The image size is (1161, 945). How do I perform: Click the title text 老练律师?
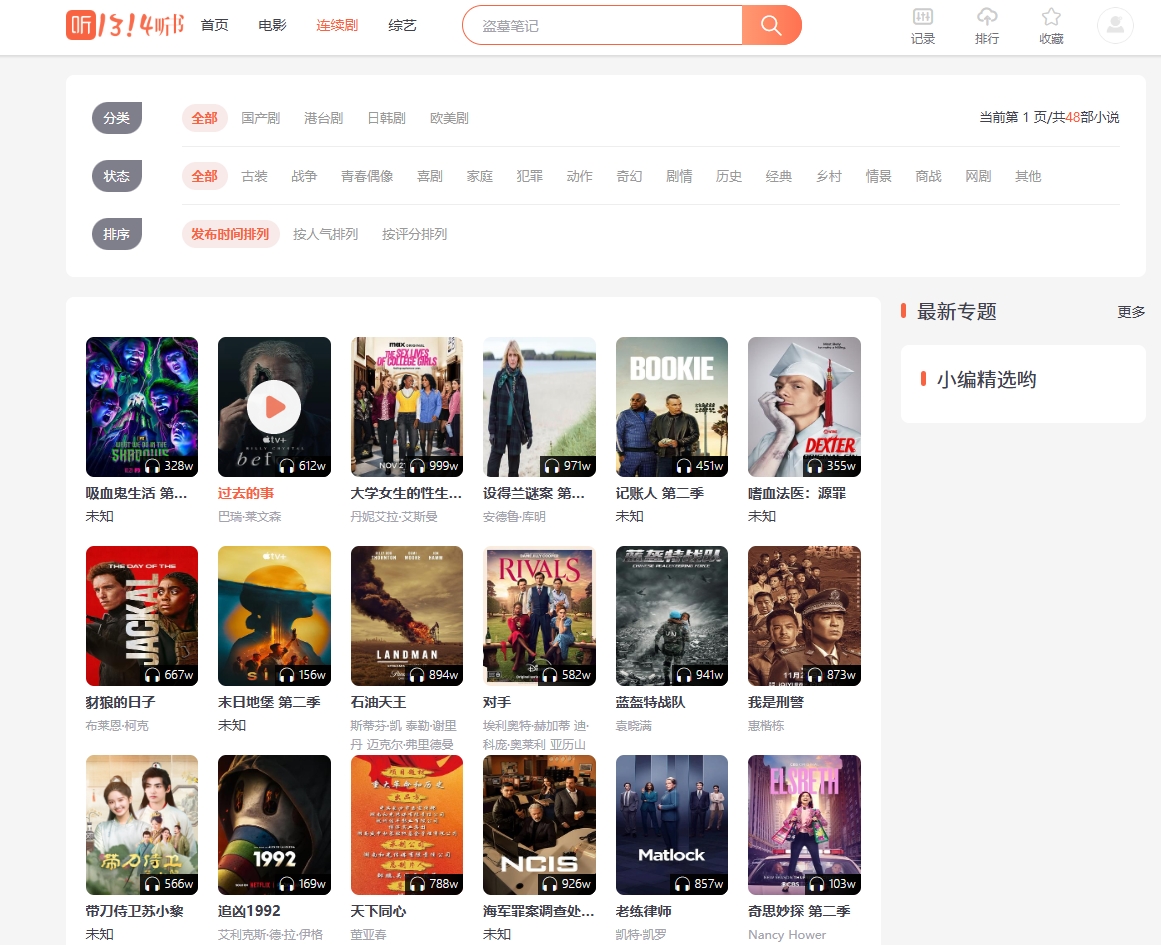(x=643, y=911)
